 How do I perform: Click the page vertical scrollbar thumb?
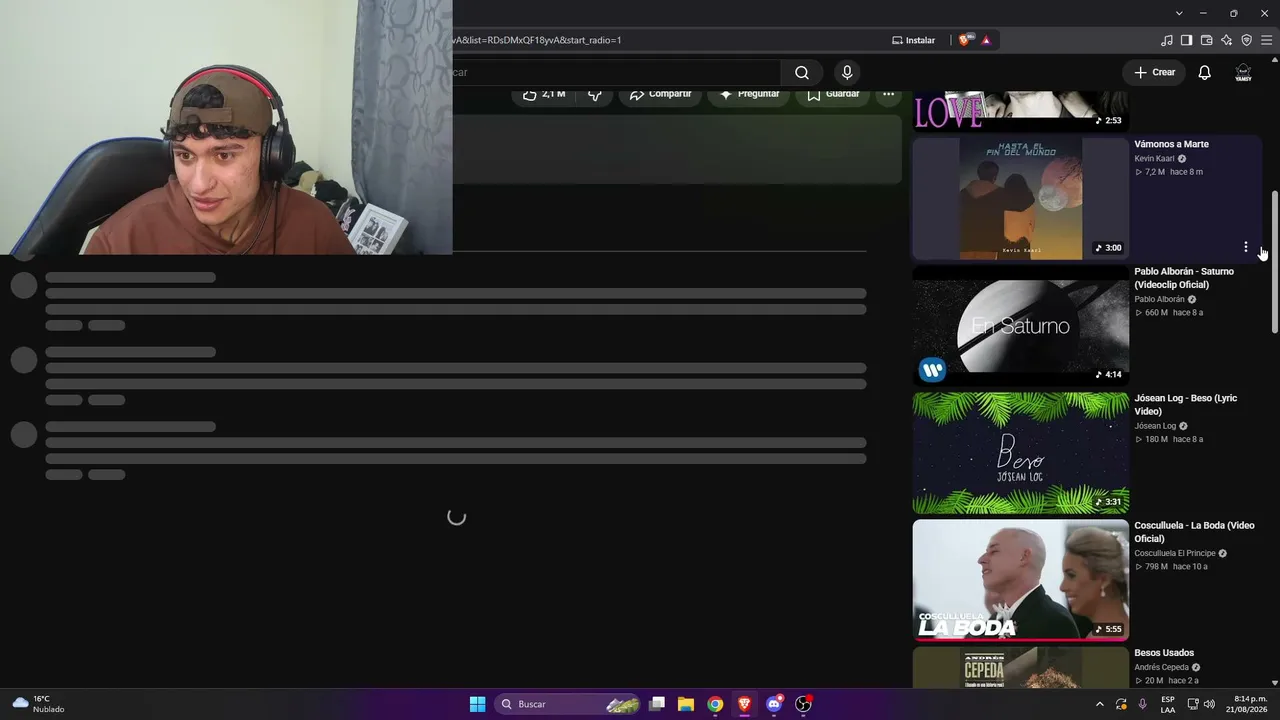tap(1274, 262)
